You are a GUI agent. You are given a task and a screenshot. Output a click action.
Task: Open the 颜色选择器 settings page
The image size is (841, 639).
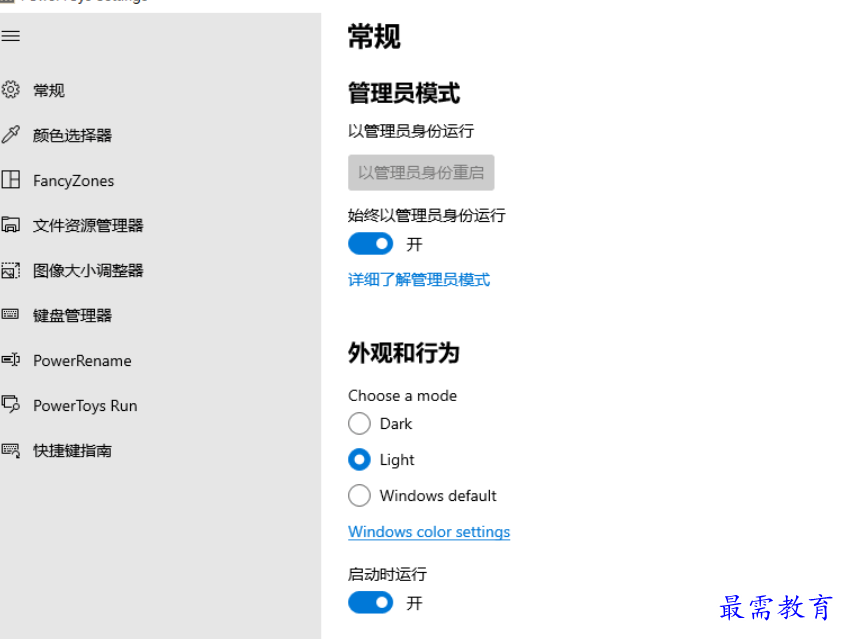click(72, 135)
